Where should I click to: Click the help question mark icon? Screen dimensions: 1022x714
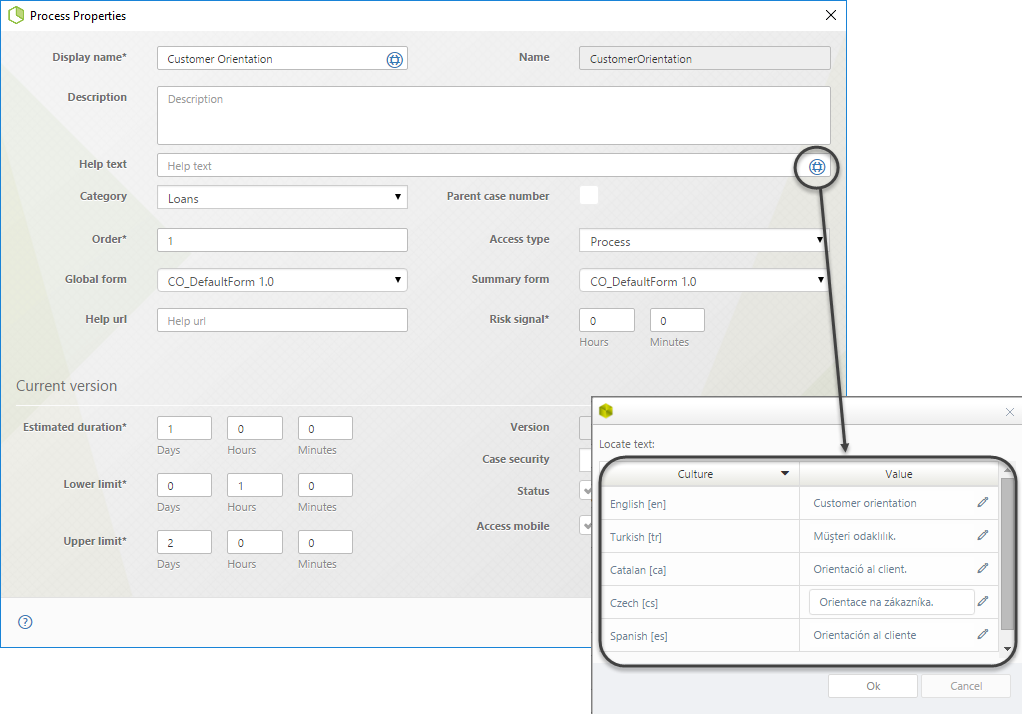tap(25, 621)
